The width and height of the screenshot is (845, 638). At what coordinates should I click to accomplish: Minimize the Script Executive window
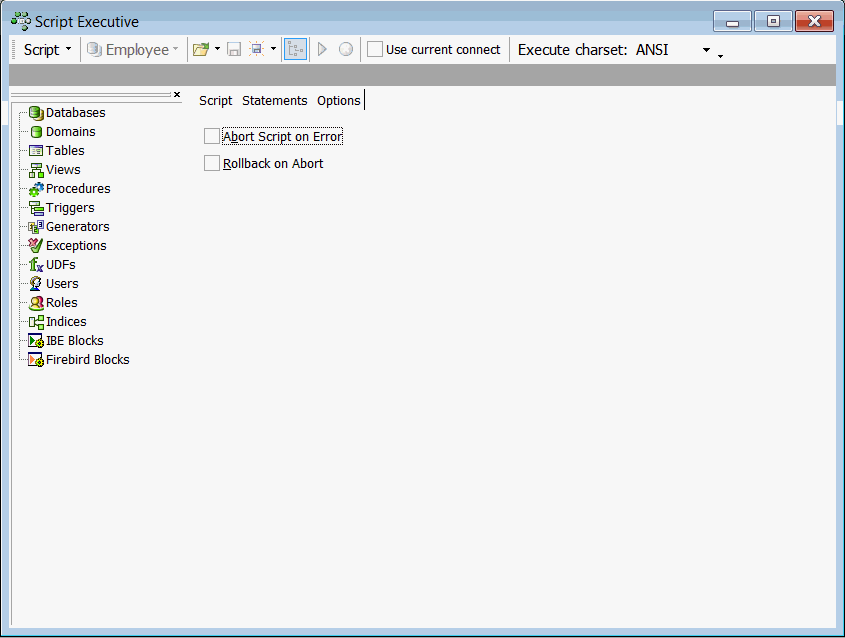click(732, 22)
